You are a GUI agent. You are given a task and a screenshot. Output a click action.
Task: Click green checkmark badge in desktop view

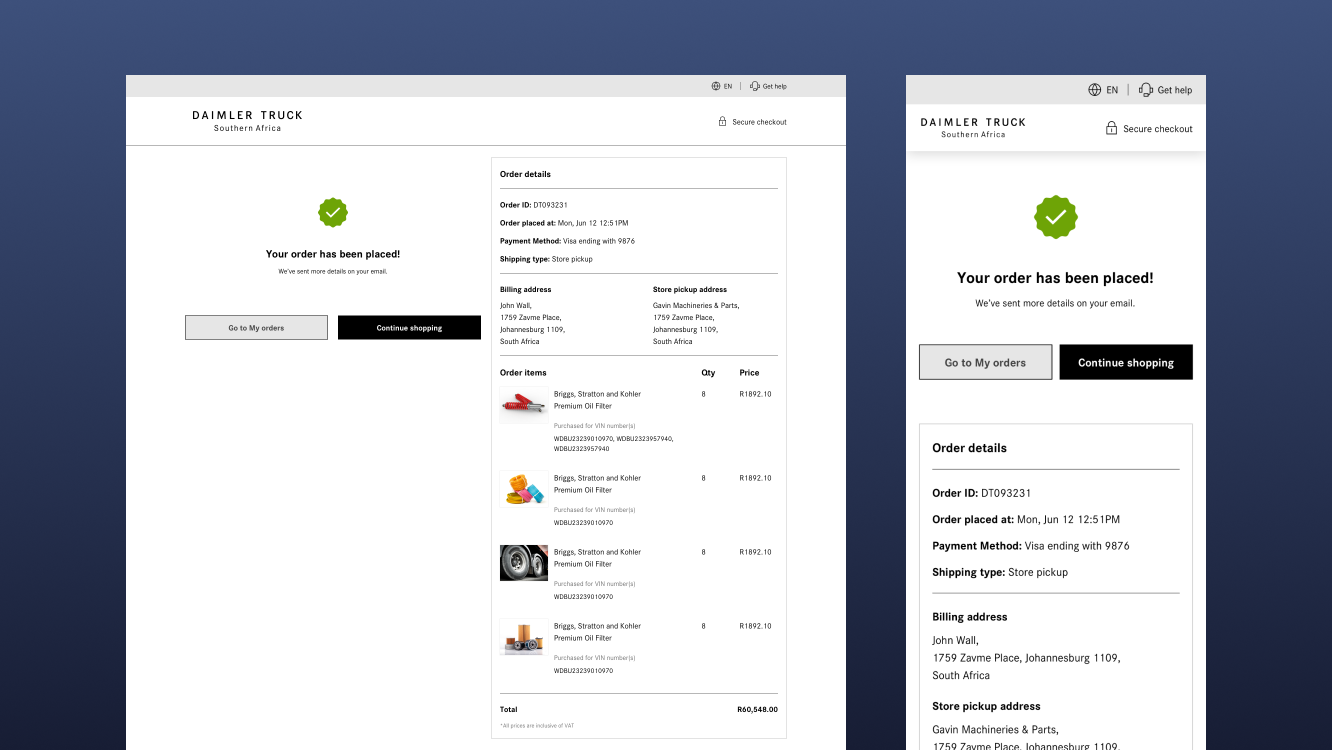333,212
